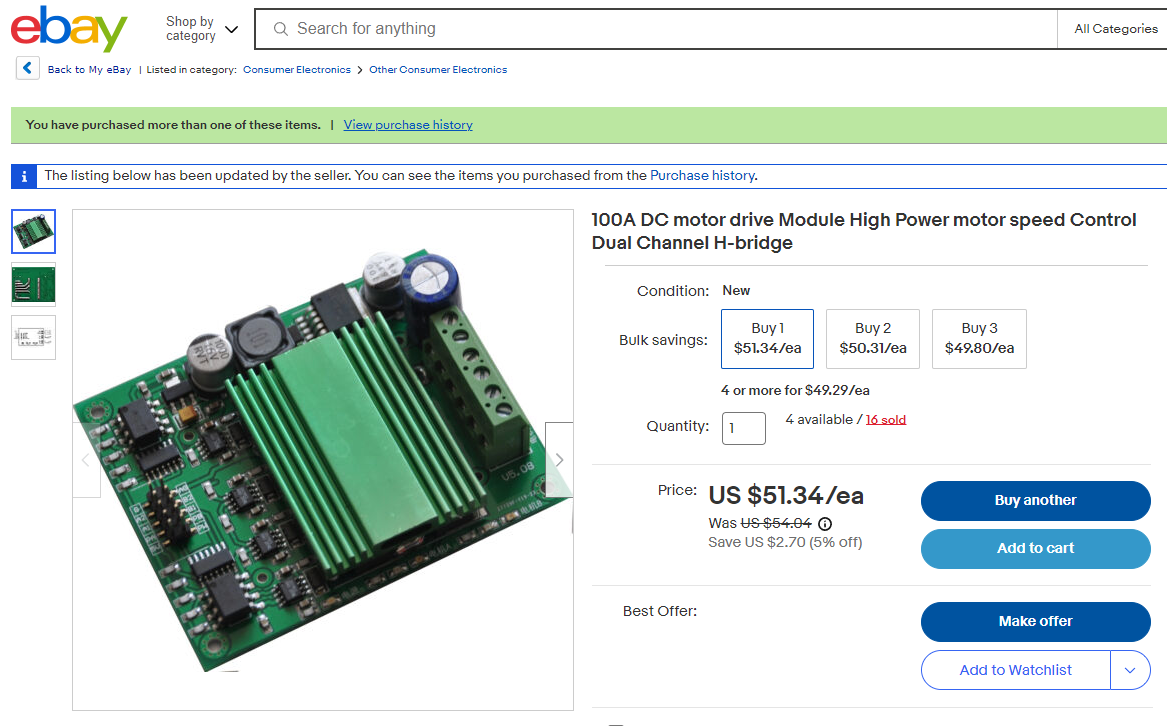Show next product image arrow

[559, 460]
